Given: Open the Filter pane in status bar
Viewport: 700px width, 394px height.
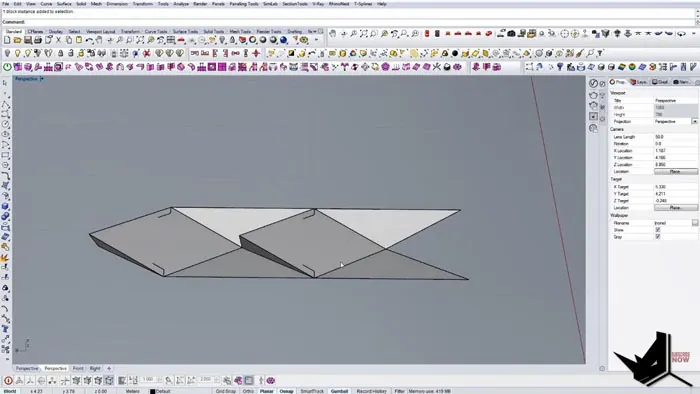Looking at the screenshot, I should tap(399, 391).
